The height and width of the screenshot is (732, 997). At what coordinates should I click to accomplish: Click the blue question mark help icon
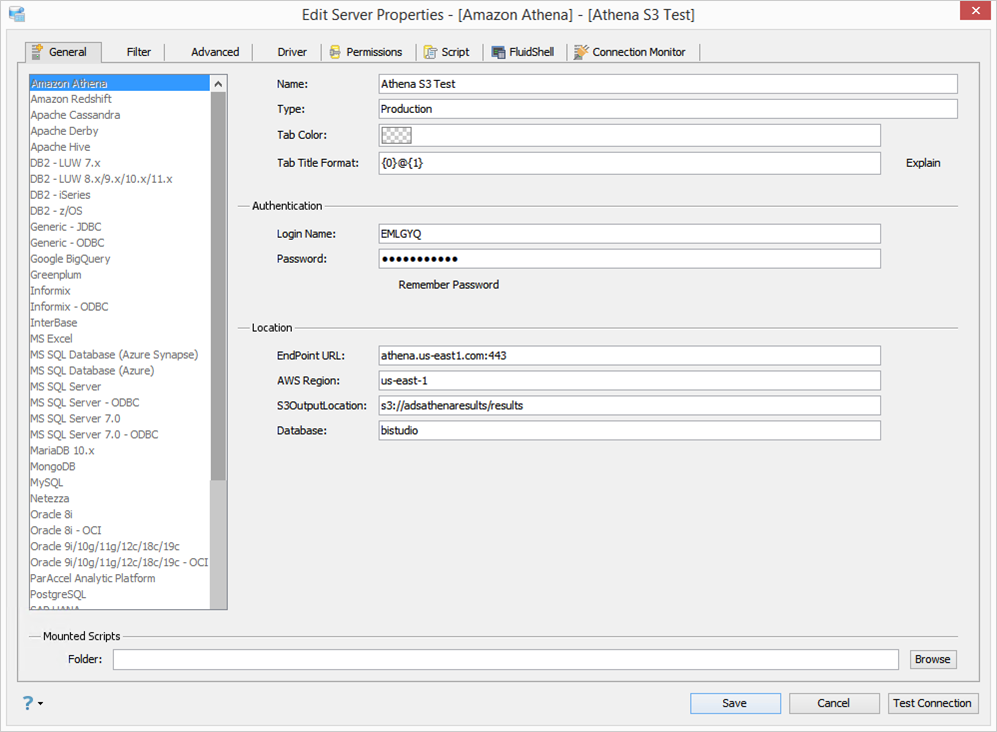click(x=27, y=703)
